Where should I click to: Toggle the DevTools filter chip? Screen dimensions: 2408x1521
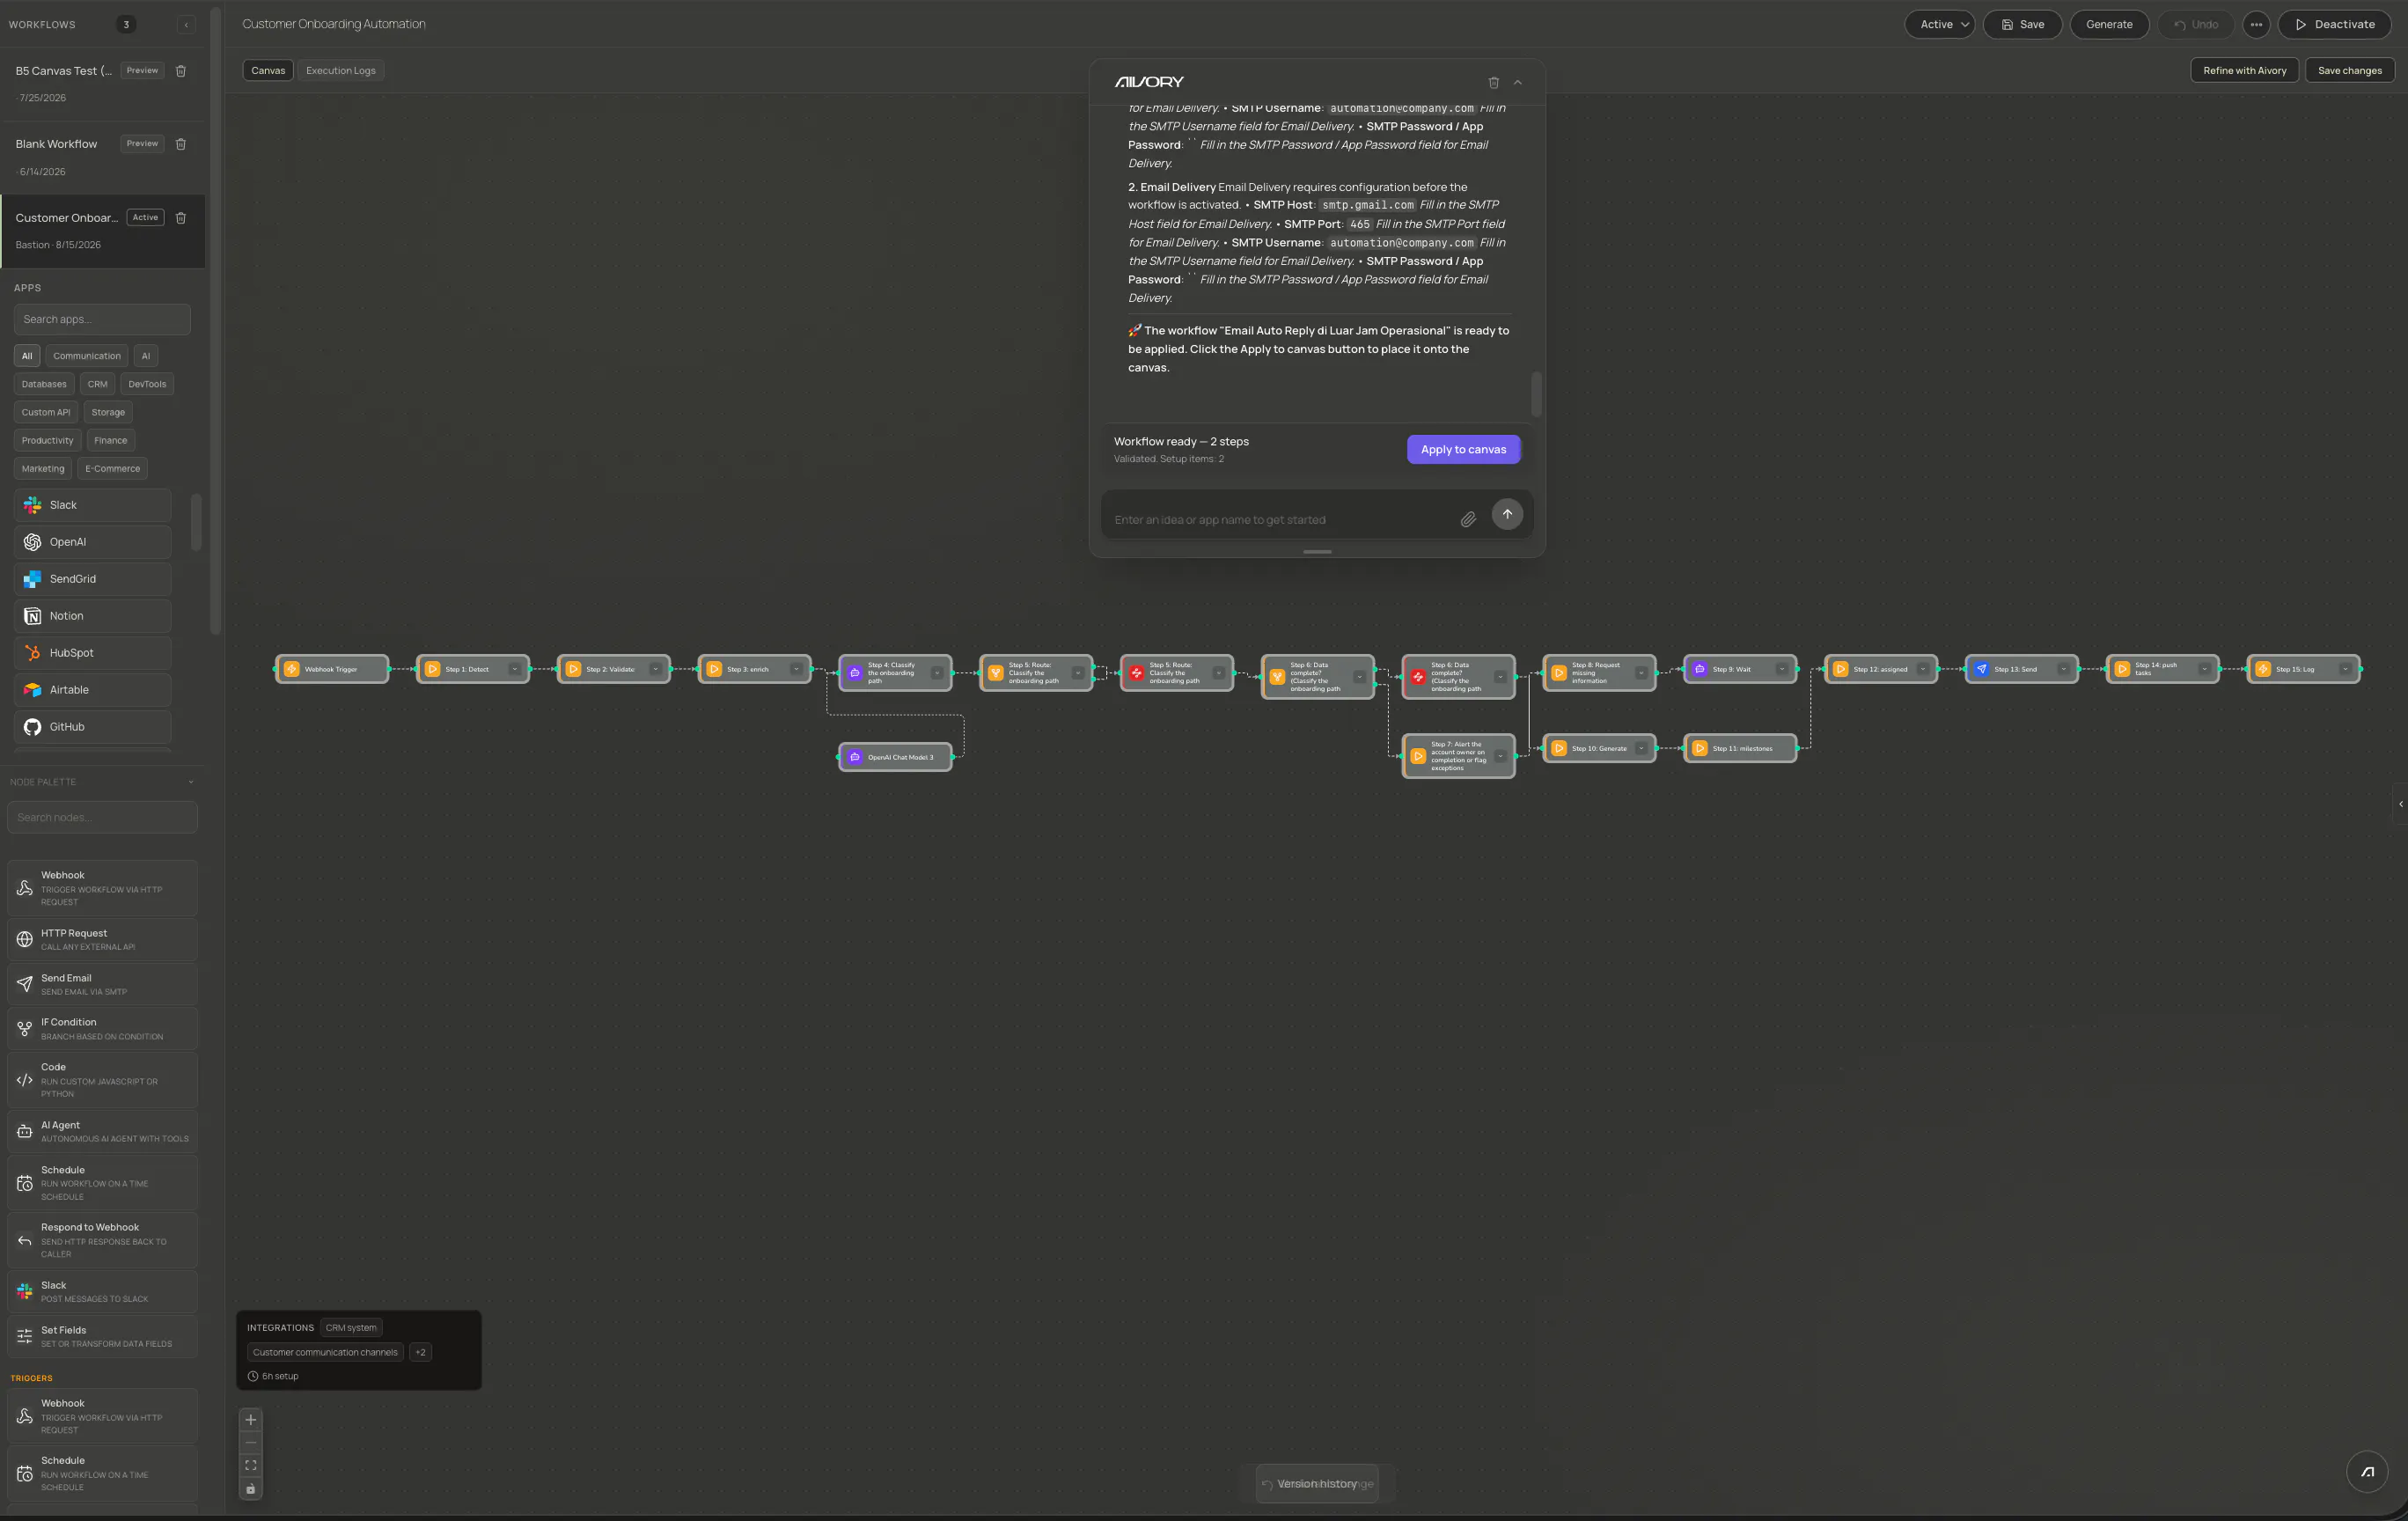pos(147,384)
